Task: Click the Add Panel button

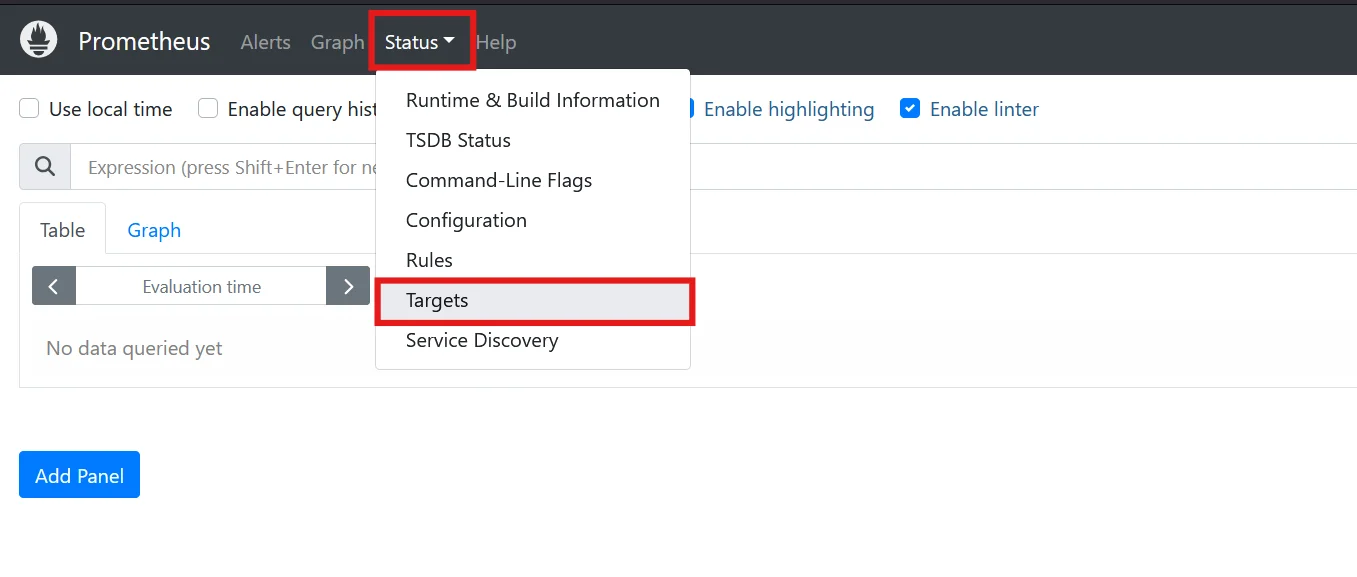Action: pyautogui.click(x=79, y=475)
